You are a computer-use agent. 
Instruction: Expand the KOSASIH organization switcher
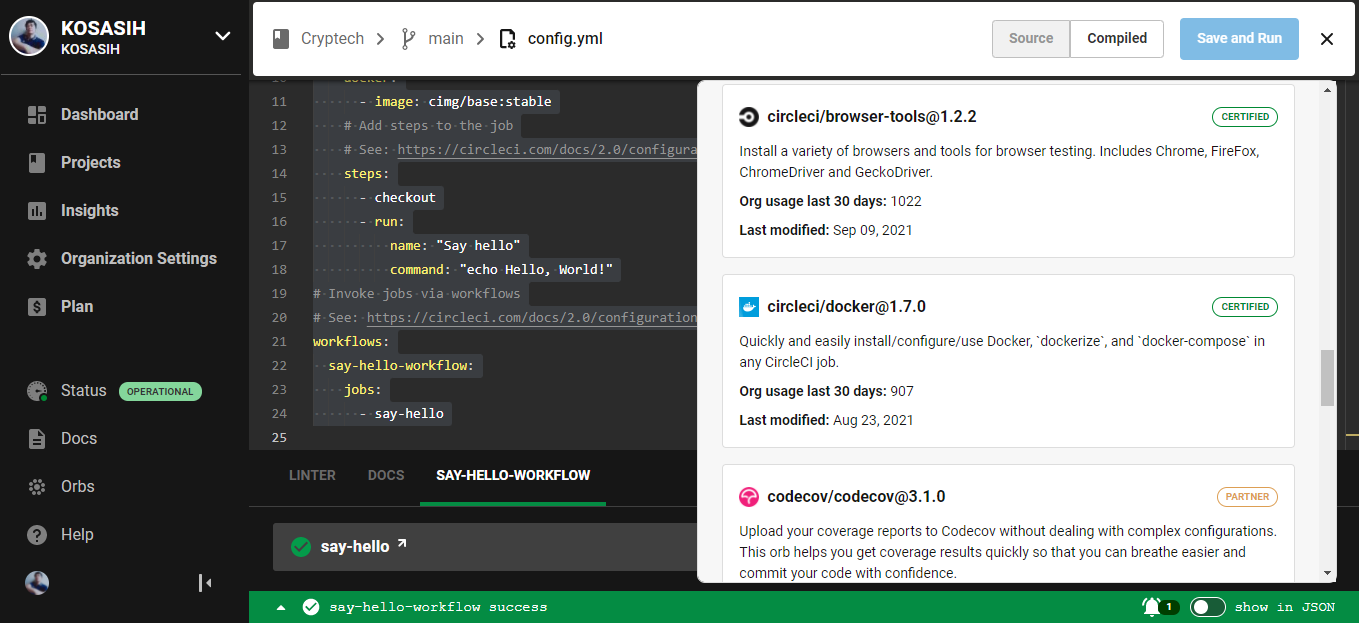pyautogui.click(x=222, y=37)
